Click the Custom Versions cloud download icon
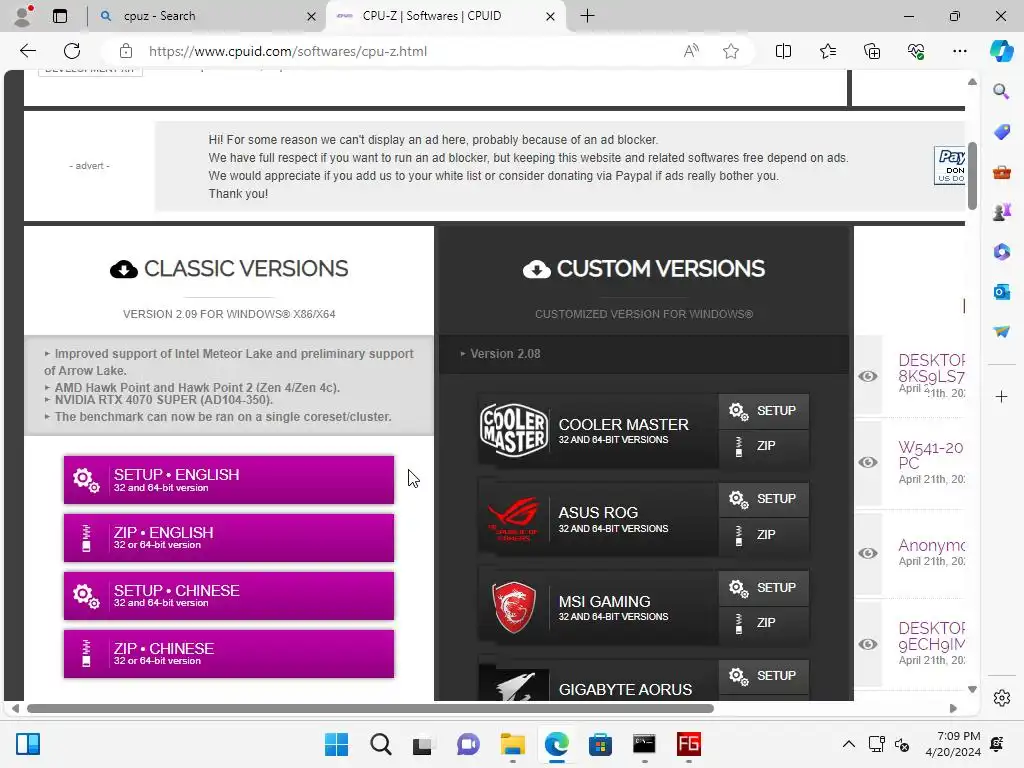This screenshot has width=1024, height=768. point(537,269)
